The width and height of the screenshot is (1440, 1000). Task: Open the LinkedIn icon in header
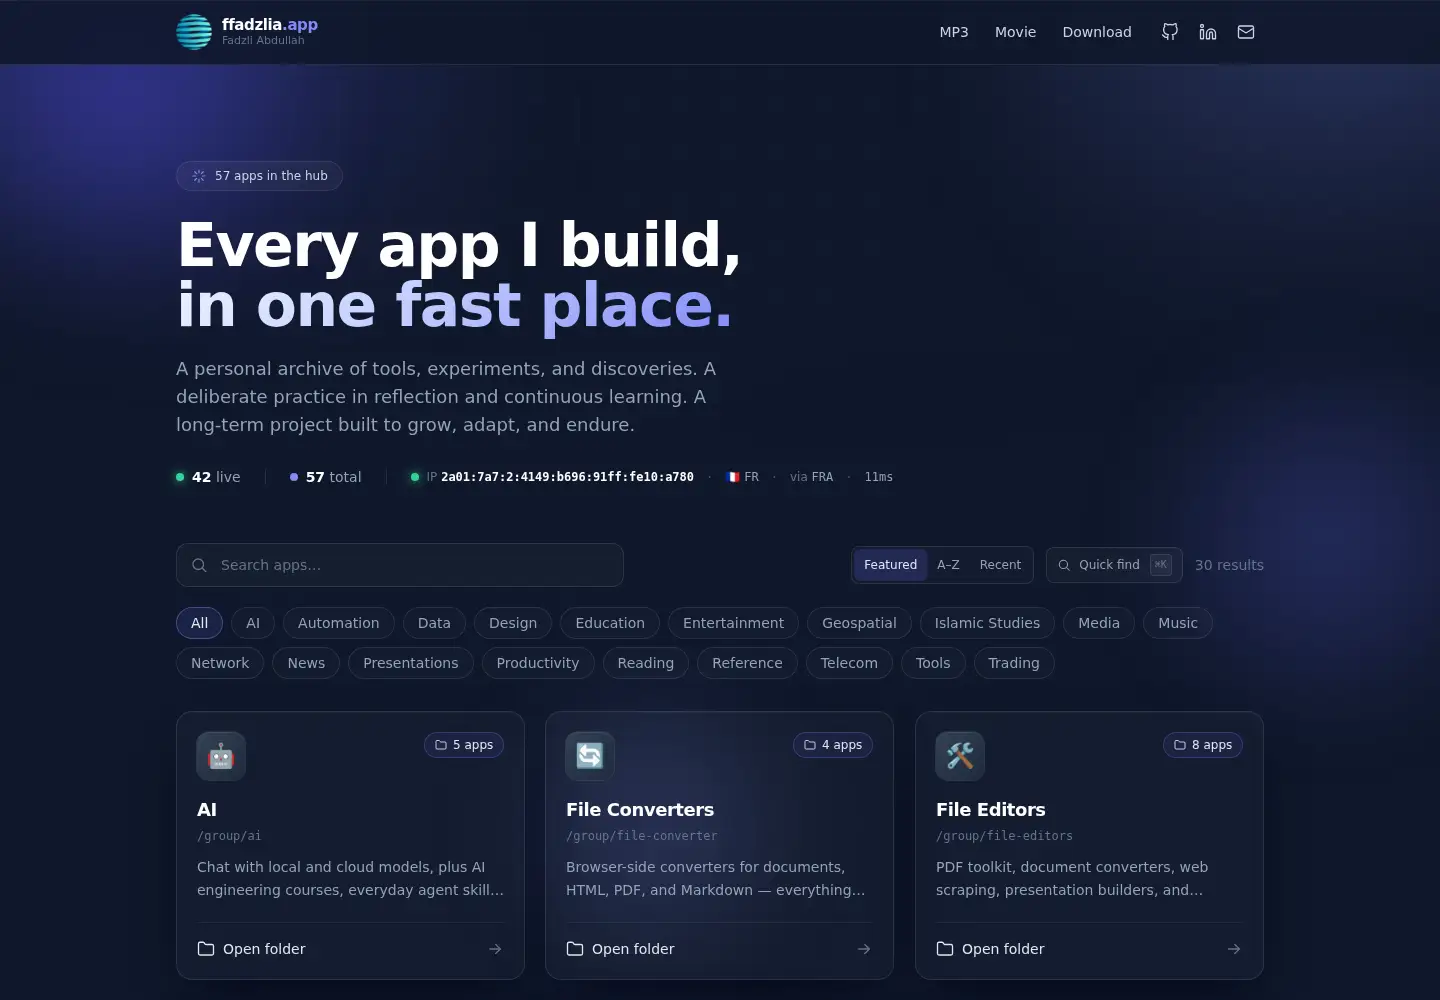1208,32
